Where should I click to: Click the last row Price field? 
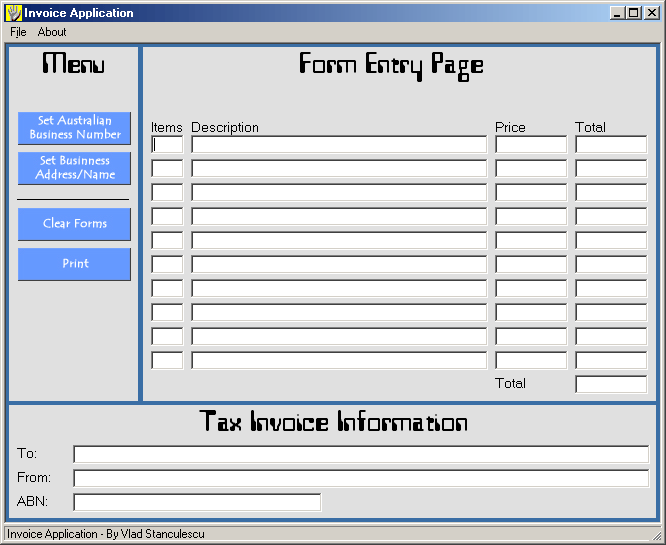click(x=531, y=360)
